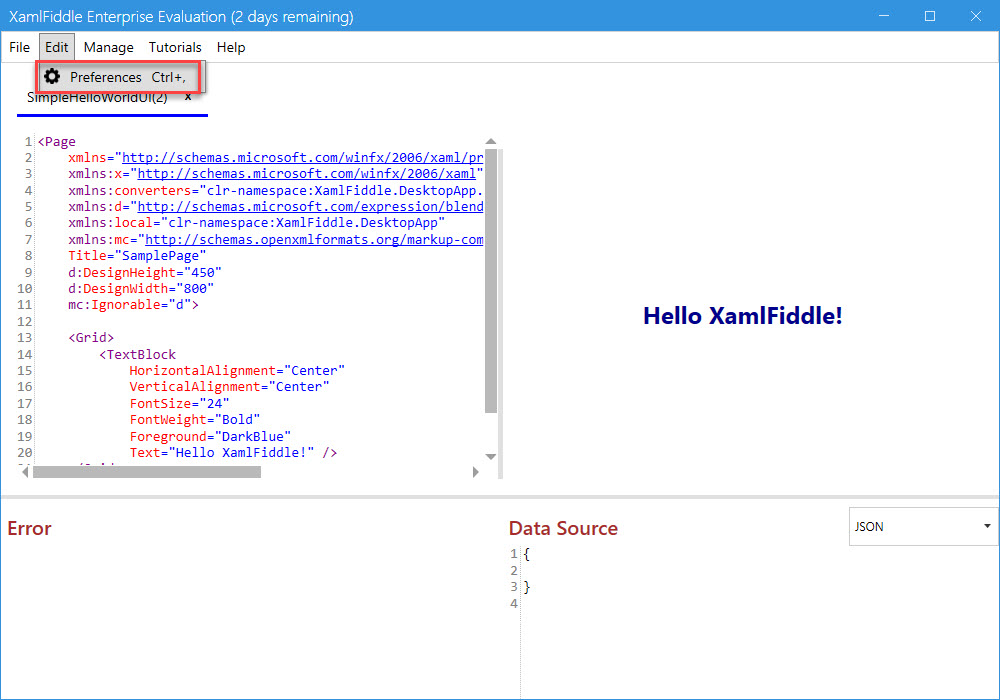Close the XamlFiddle window
The height and width of the screenshot is (700, 1000).
coord(976,16)
